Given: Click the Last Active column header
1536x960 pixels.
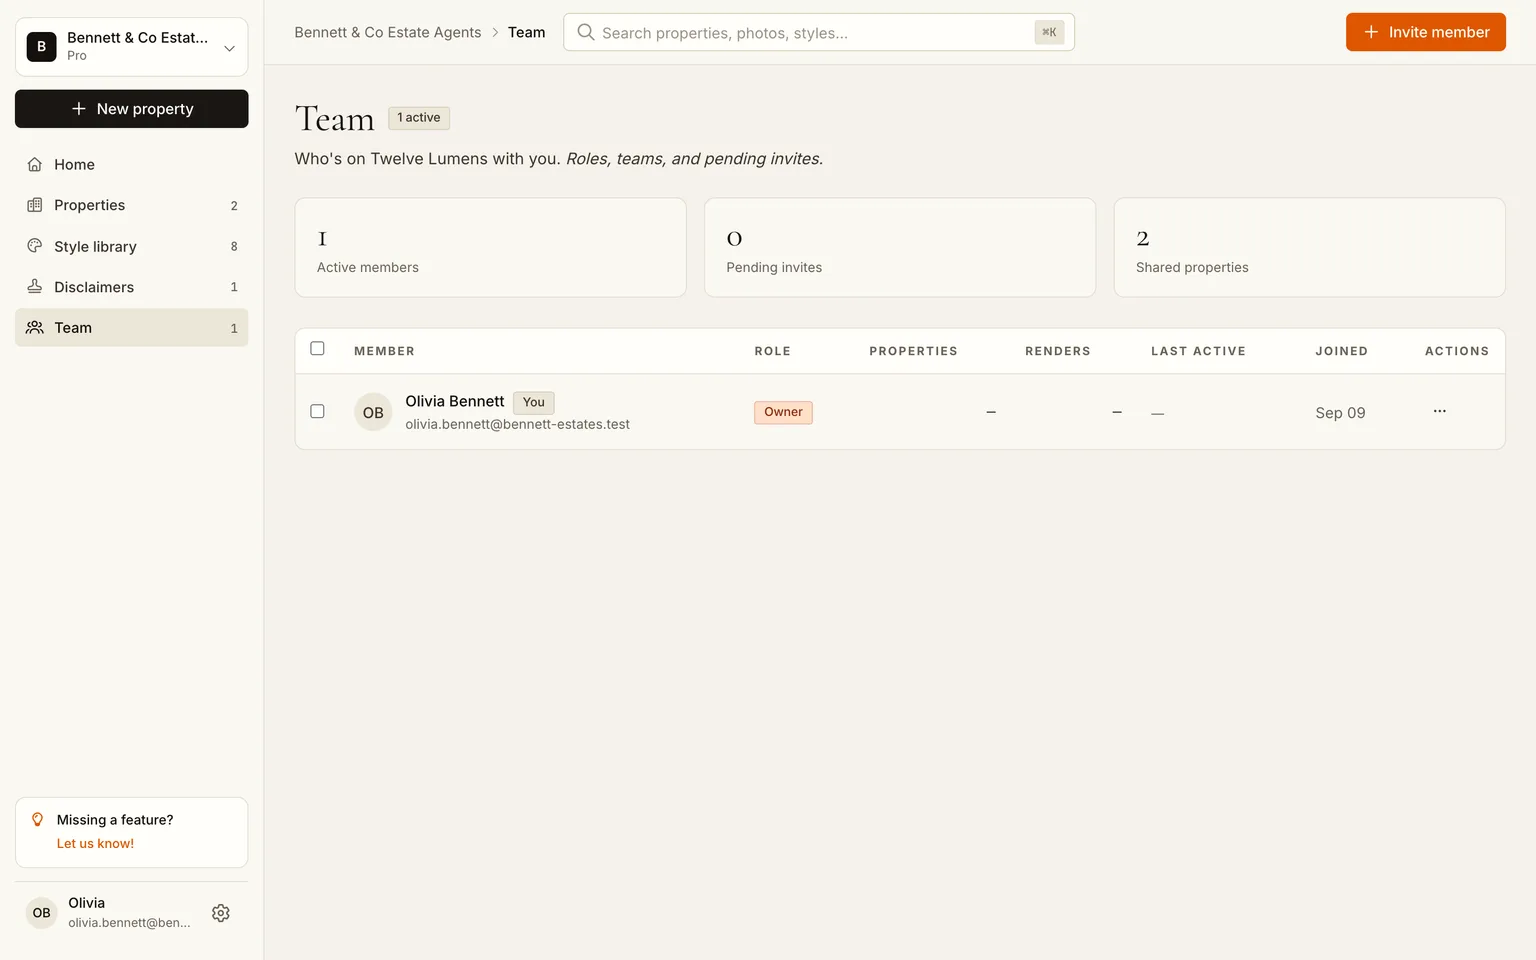Looking at the screenshot, I should [x=1198, y=351].
